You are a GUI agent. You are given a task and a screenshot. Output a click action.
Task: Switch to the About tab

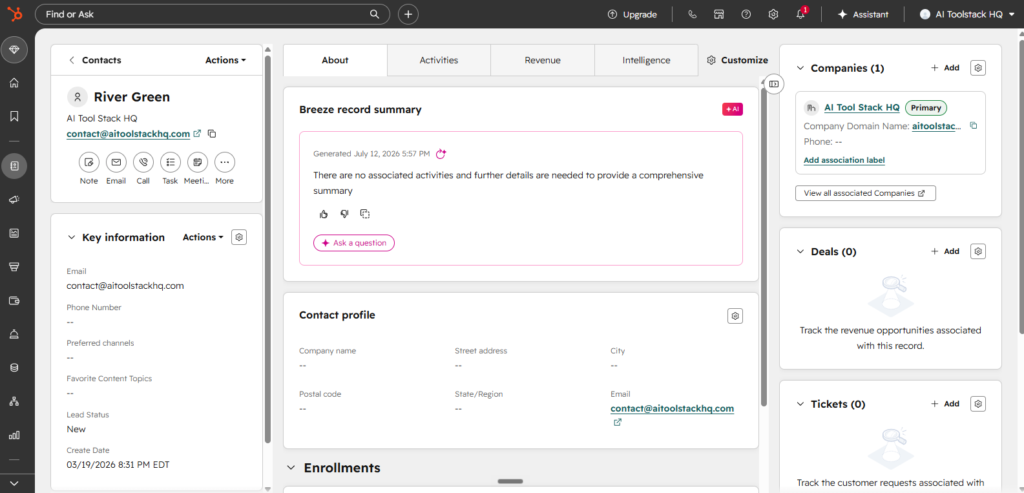pos(335,60)
